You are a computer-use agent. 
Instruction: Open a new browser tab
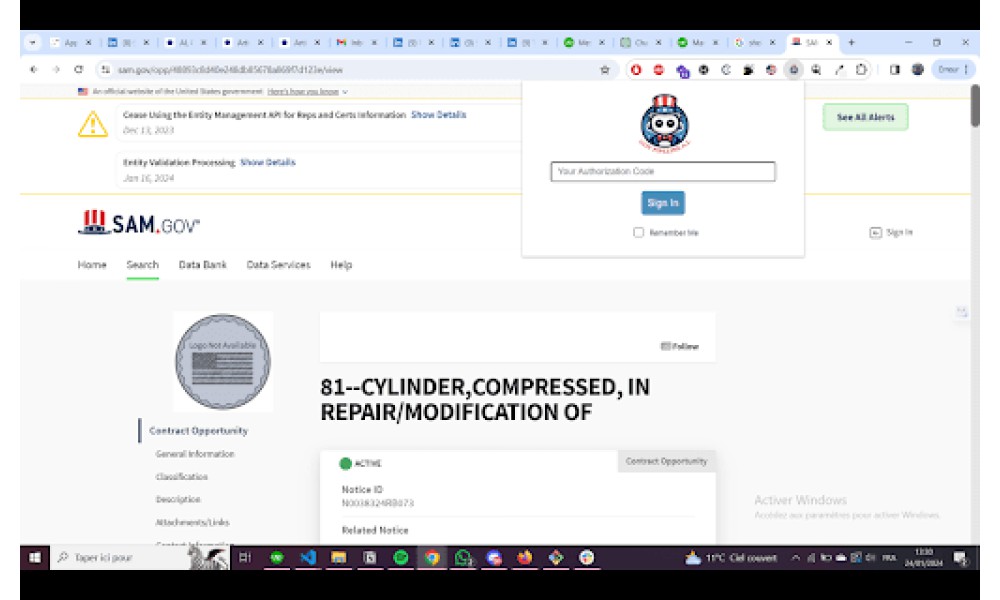tap(851, 43)
